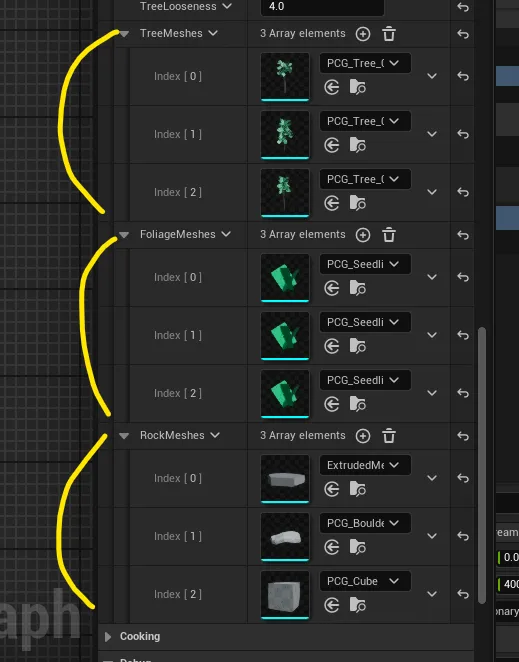
Task: Open element options for RockMeshes Index 1
Action: pos(432,536)
